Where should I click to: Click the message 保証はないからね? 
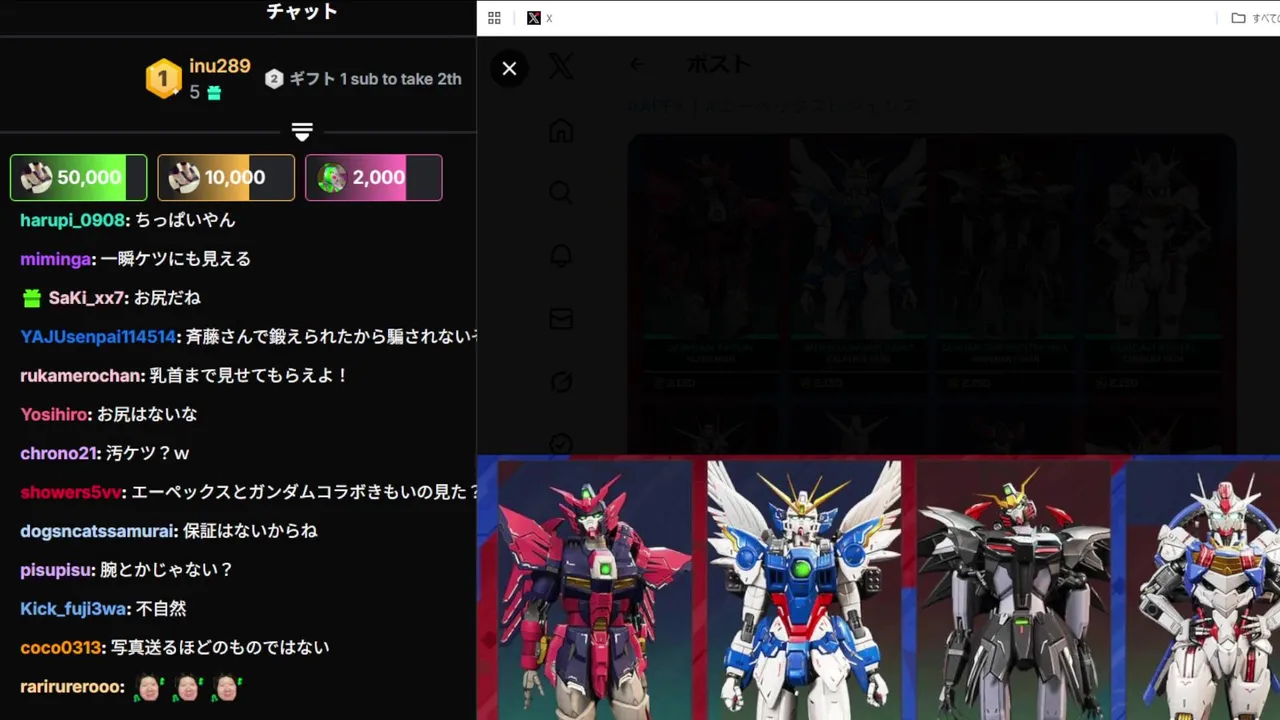[x=250, y=531]
